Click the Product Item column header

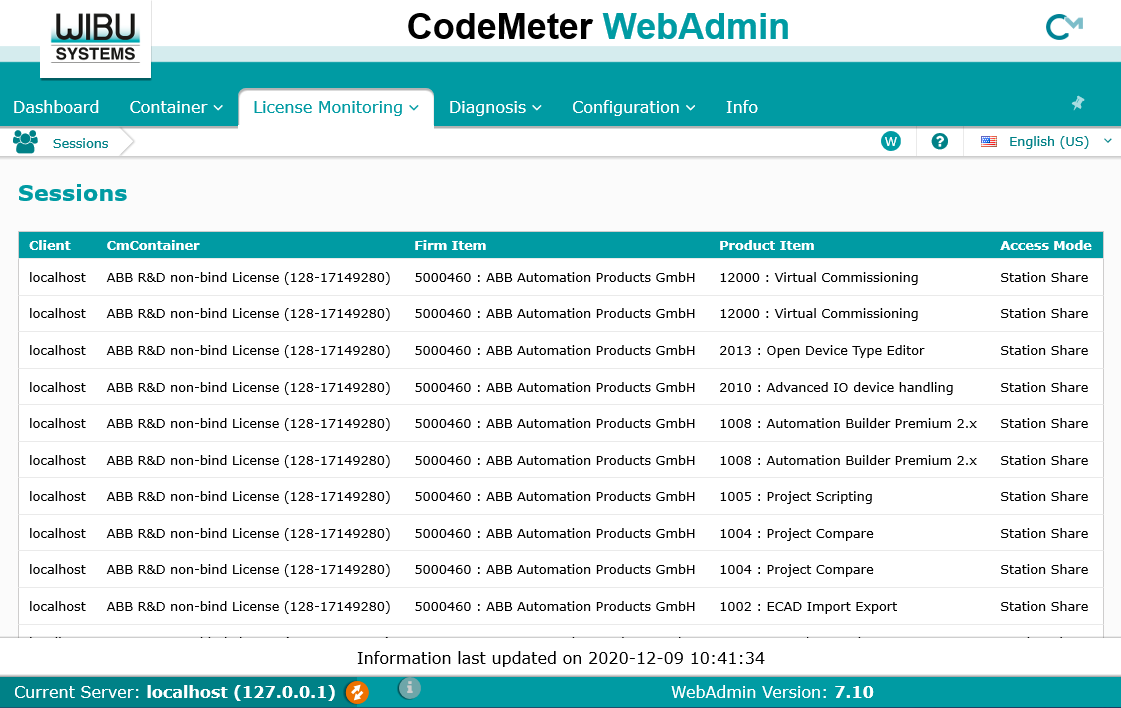click(766, 245)
